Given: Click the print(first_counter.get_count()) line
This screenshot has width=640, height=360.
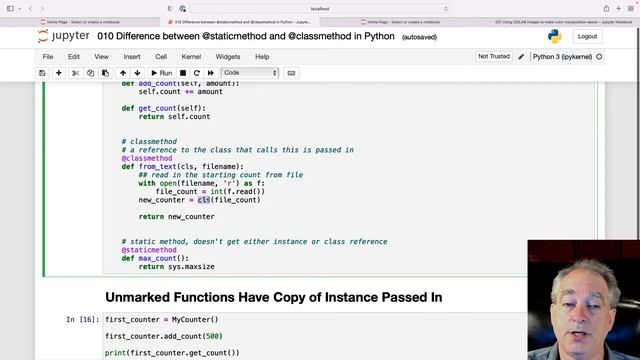Looking at the screenshot, I should pyautogui.click(x=172, y=353).
